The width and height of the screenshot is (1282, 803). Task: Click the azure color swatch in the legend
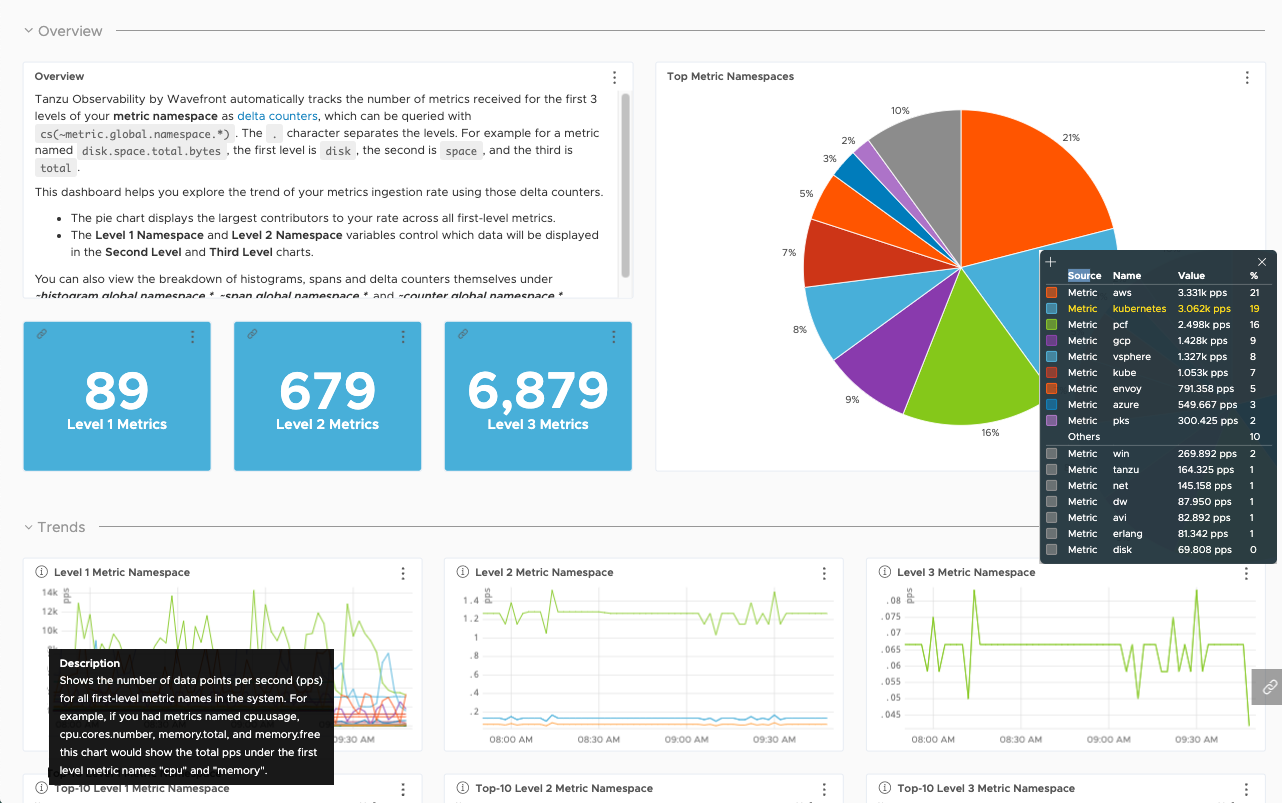coord(1051,405)
